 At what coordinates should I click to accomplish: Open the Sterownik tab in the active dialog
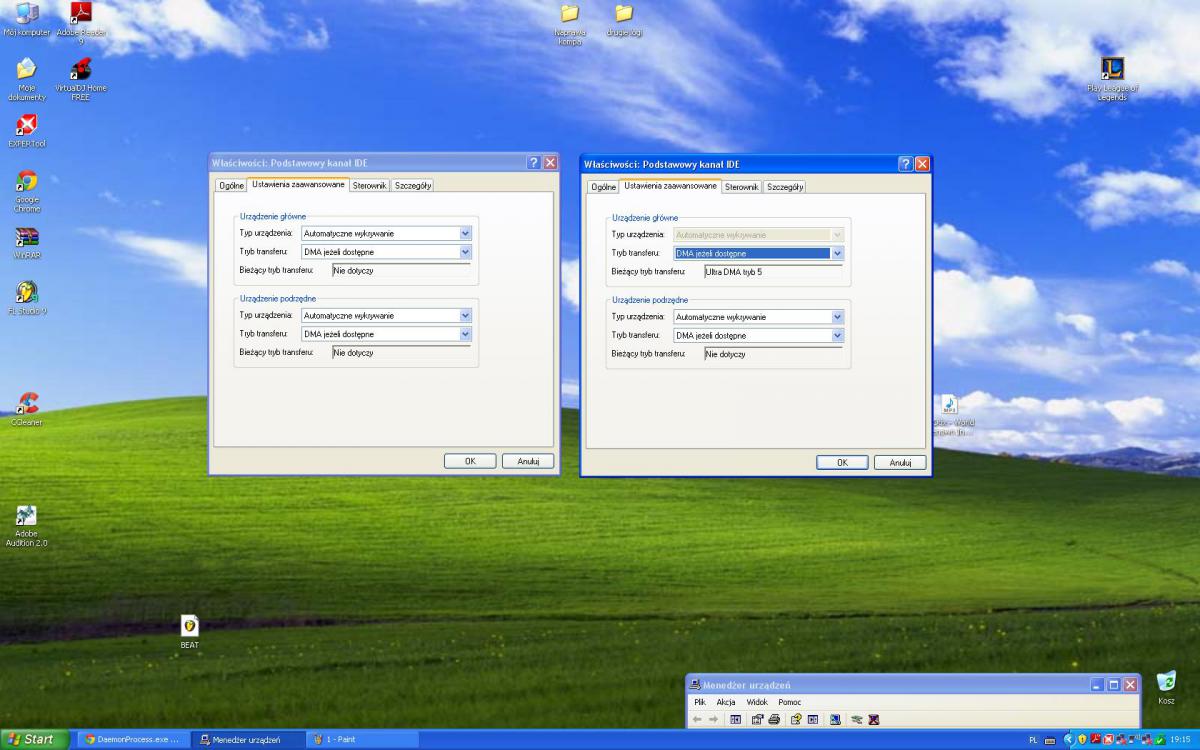[742, 187]
